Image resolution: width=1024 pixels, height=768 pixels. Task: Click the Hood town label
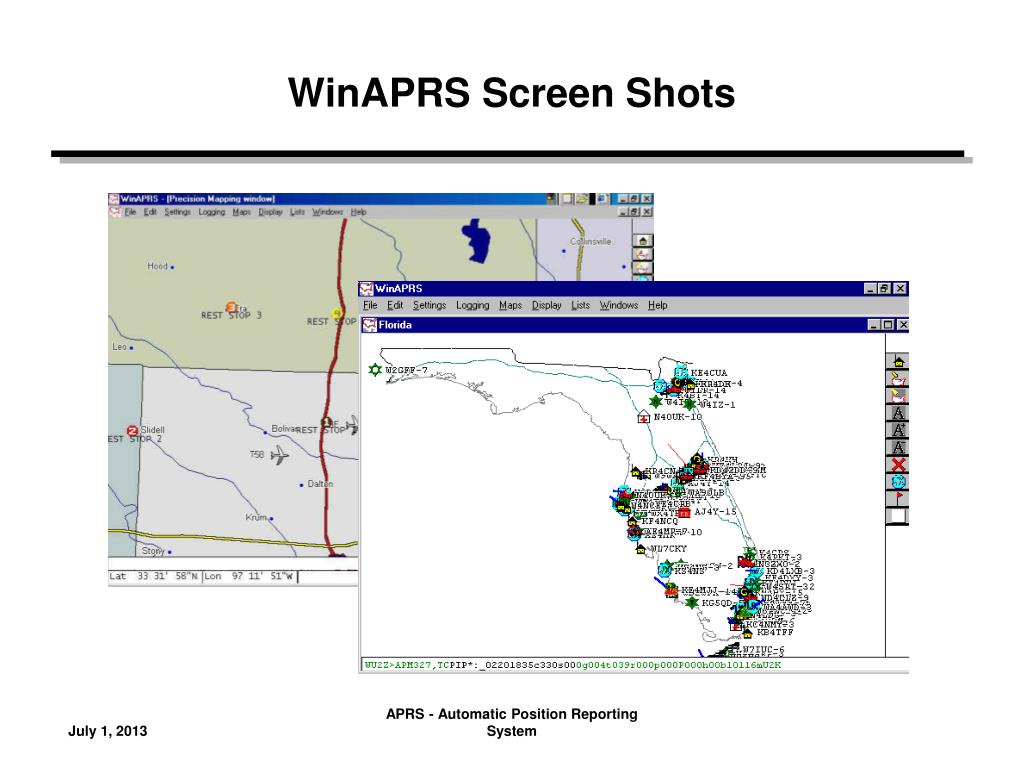157,266
